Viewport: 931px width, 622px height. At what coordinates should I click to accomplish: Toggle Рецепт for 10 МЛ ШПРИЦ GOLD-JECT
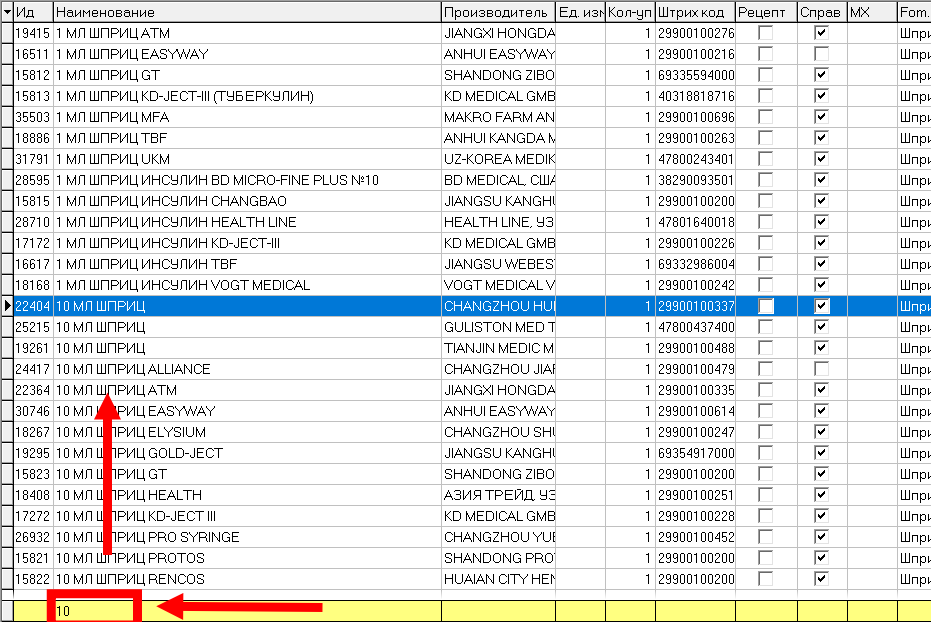tap(766, 453)
